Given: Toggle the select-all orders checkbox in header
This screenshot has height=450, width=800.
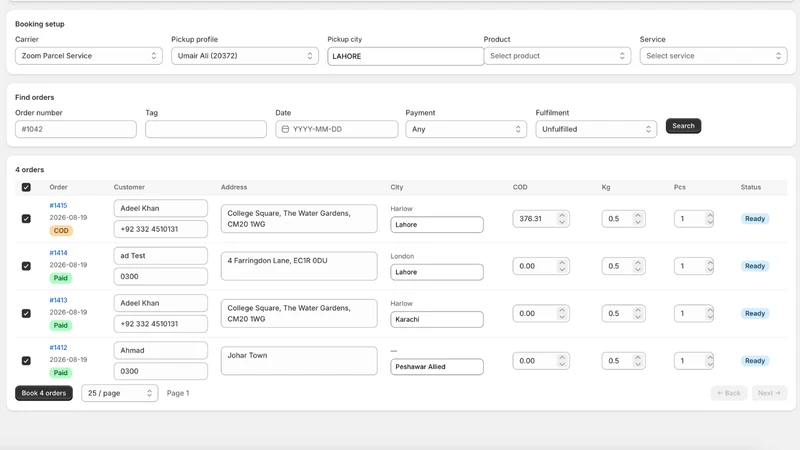Looking at the screenshot, I should pos(26,187).
